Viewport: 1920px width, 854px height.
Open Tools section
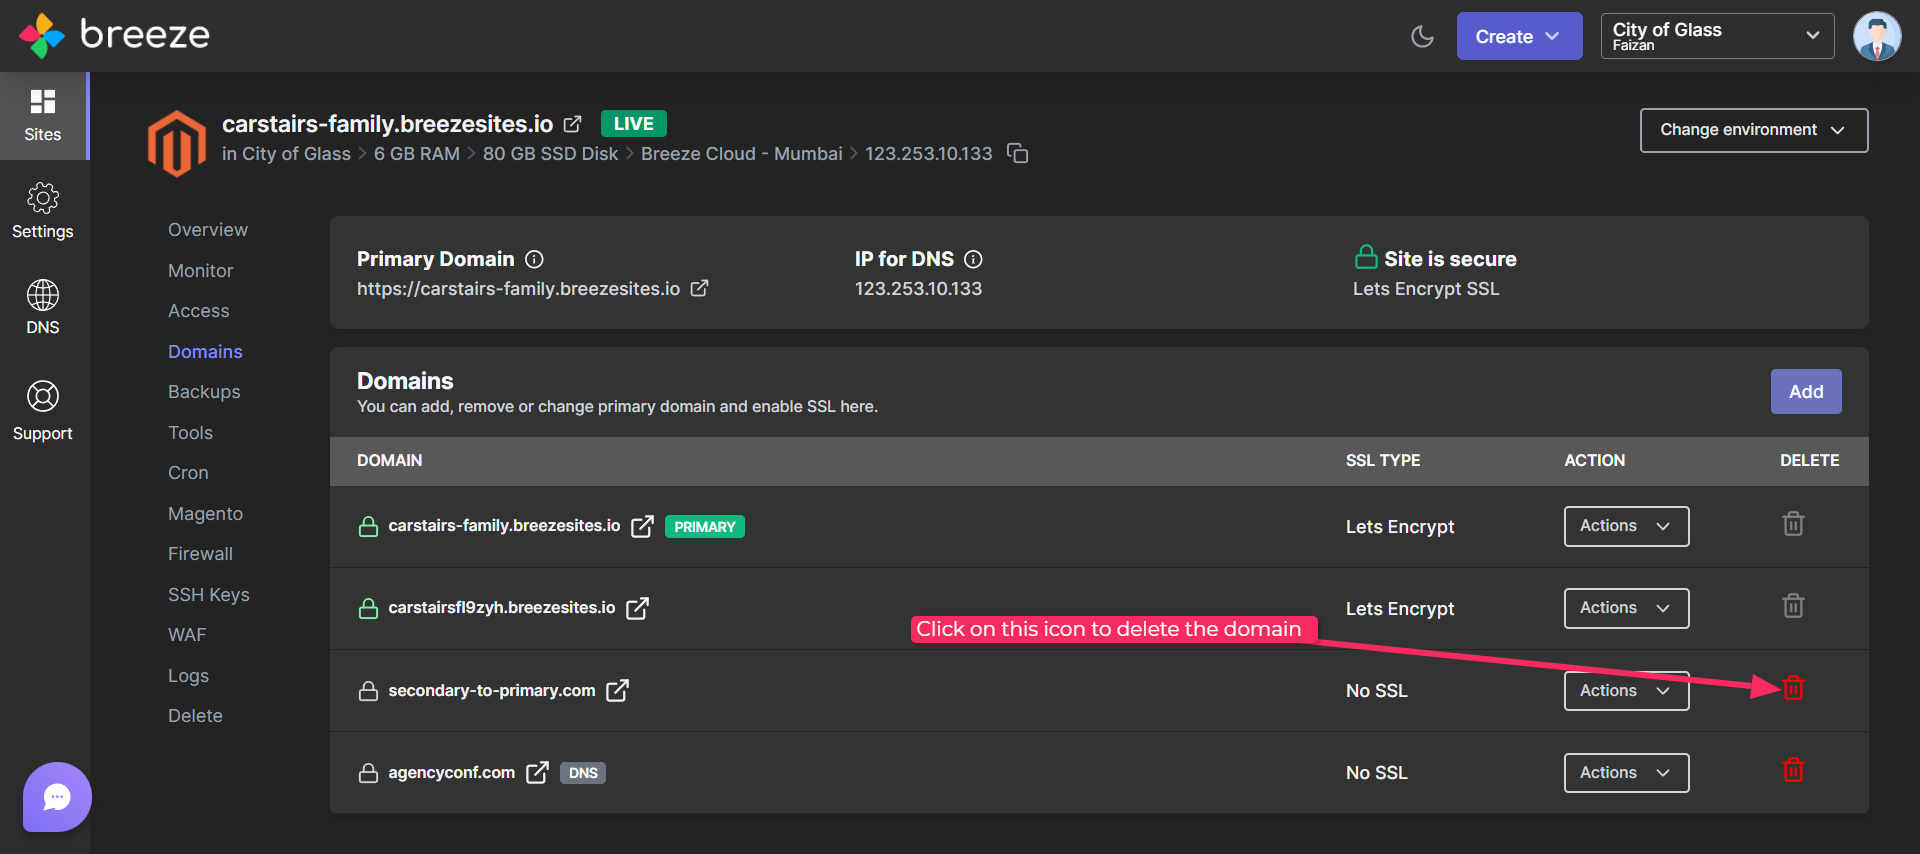point(190,433)
